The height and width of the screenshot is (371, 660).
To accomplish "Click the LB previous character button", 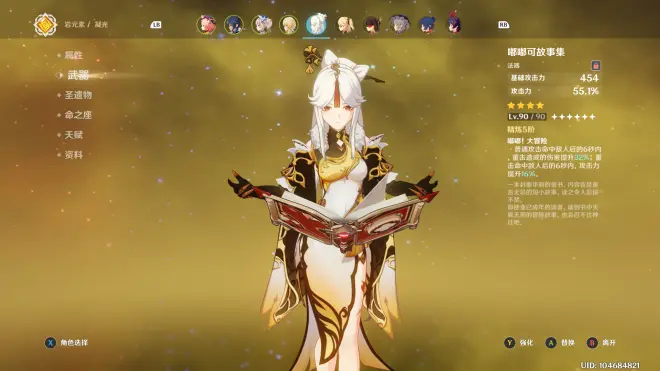I will (x=156, y=25).
